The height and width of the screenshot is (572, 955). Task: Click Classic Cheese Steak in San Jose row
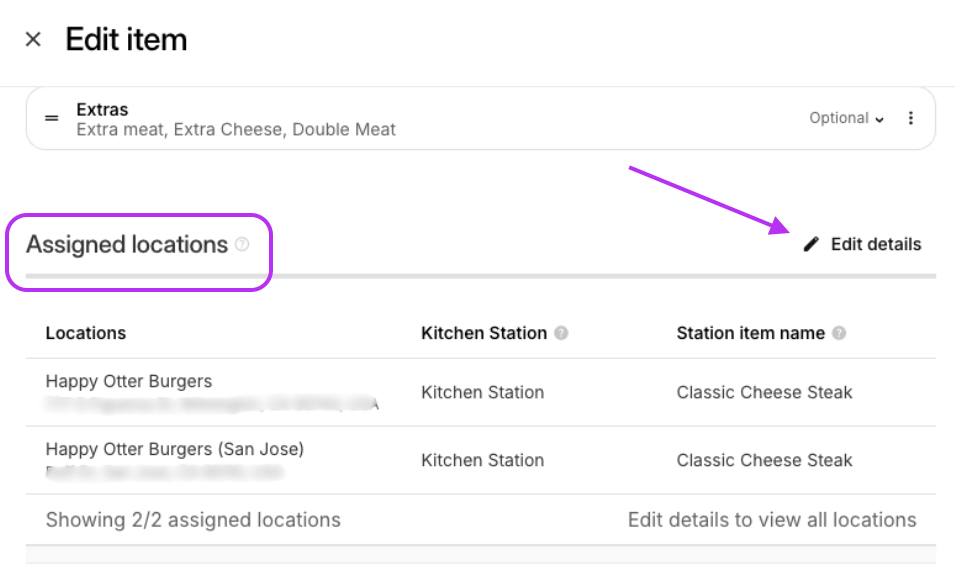pos(764,461)
